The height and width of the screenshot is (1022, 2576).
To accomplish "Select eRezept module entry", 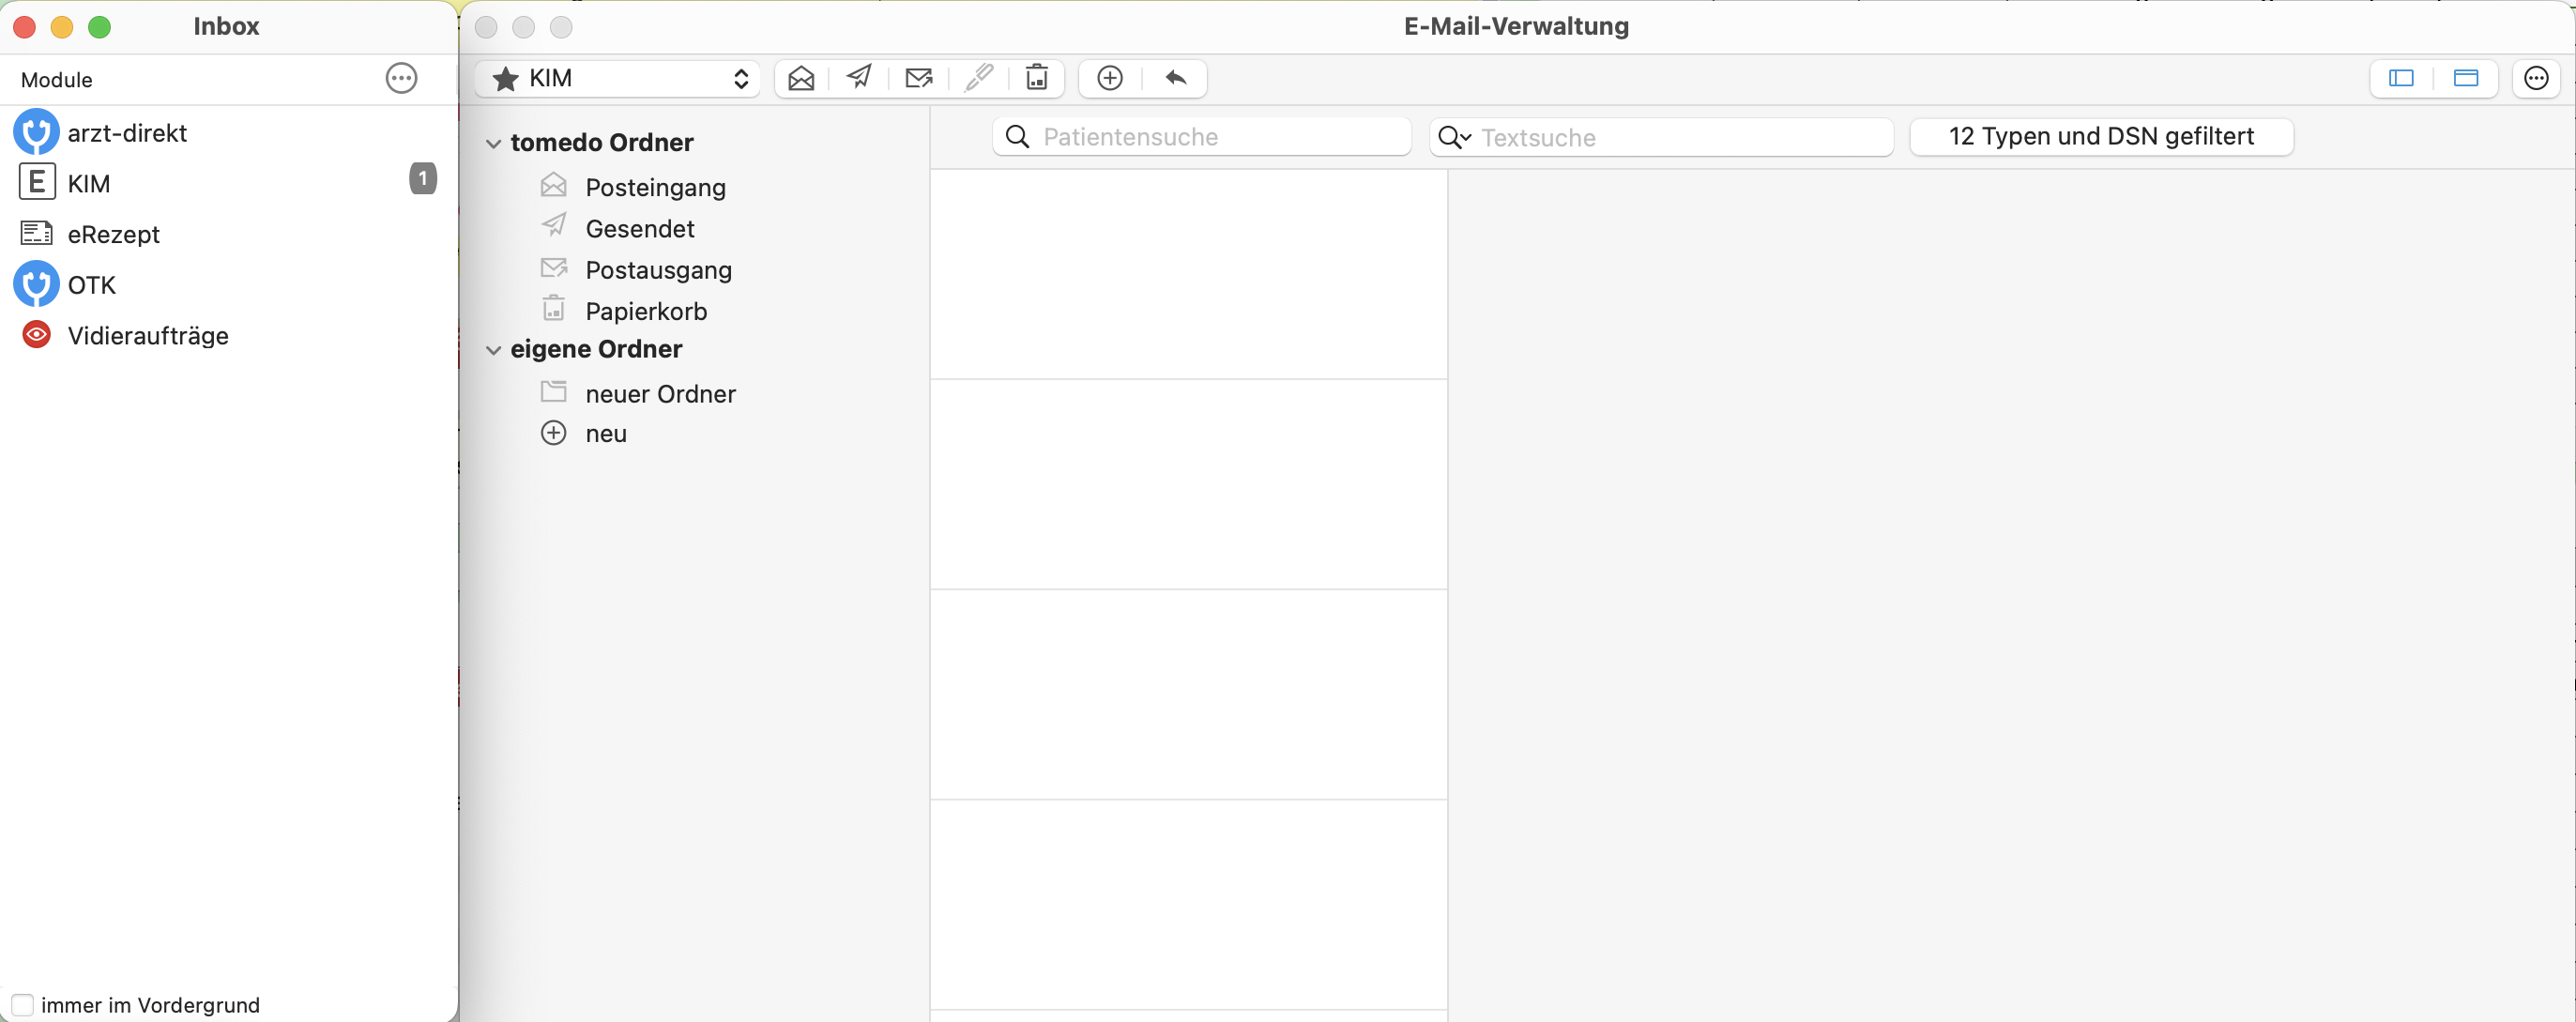I will pyautogui.click(x=113, y=234).
